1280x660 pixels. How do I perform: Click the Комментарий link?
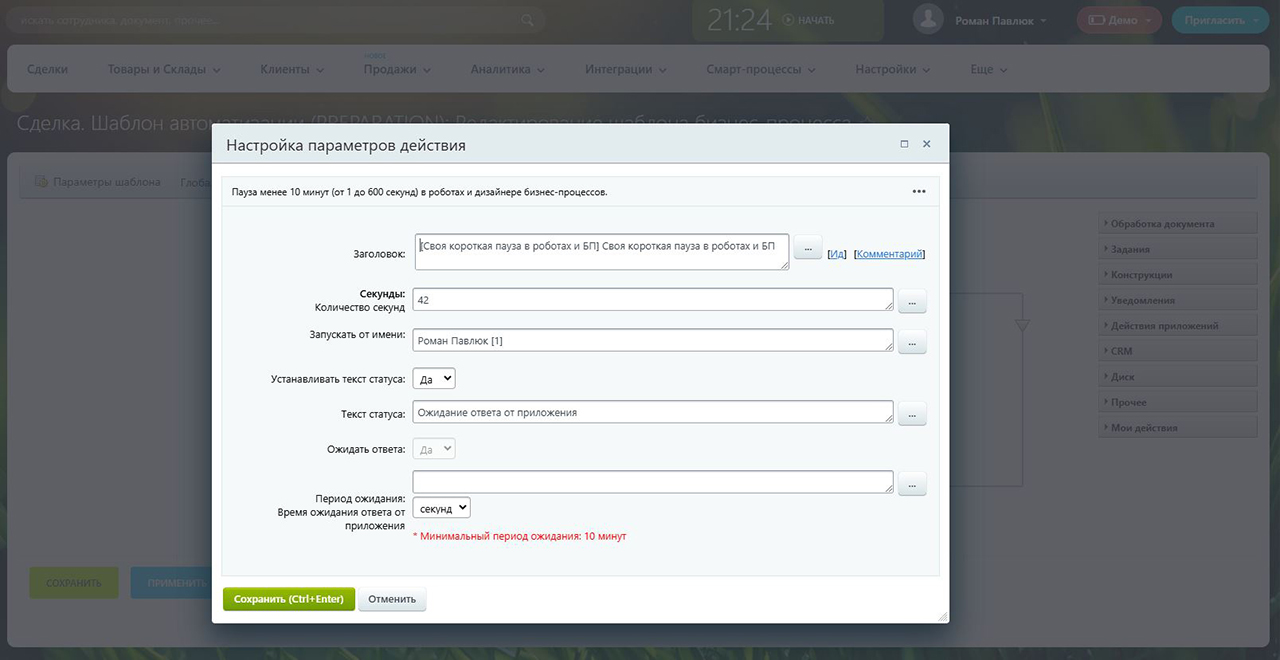(x=889, y=254)
